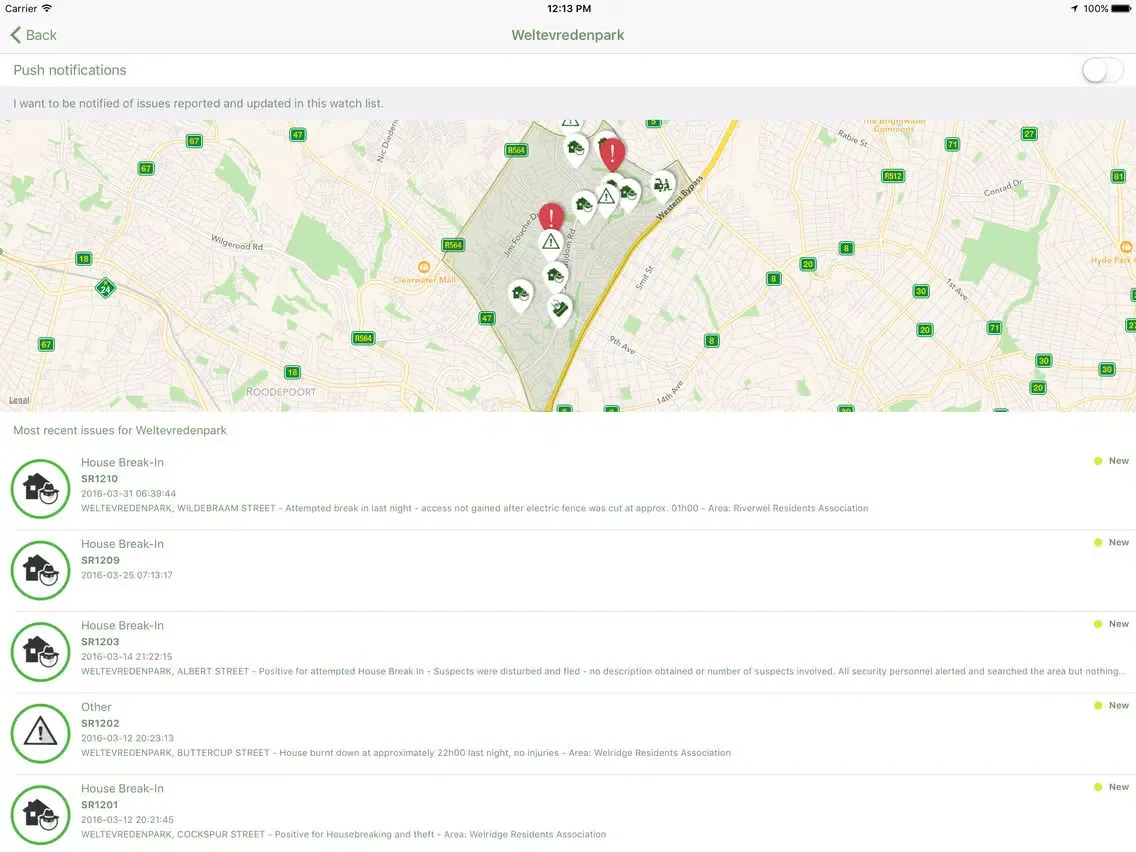Open the House Break-In icon for SR1203
Screen dimensions: 1136x852
point(41,652)
